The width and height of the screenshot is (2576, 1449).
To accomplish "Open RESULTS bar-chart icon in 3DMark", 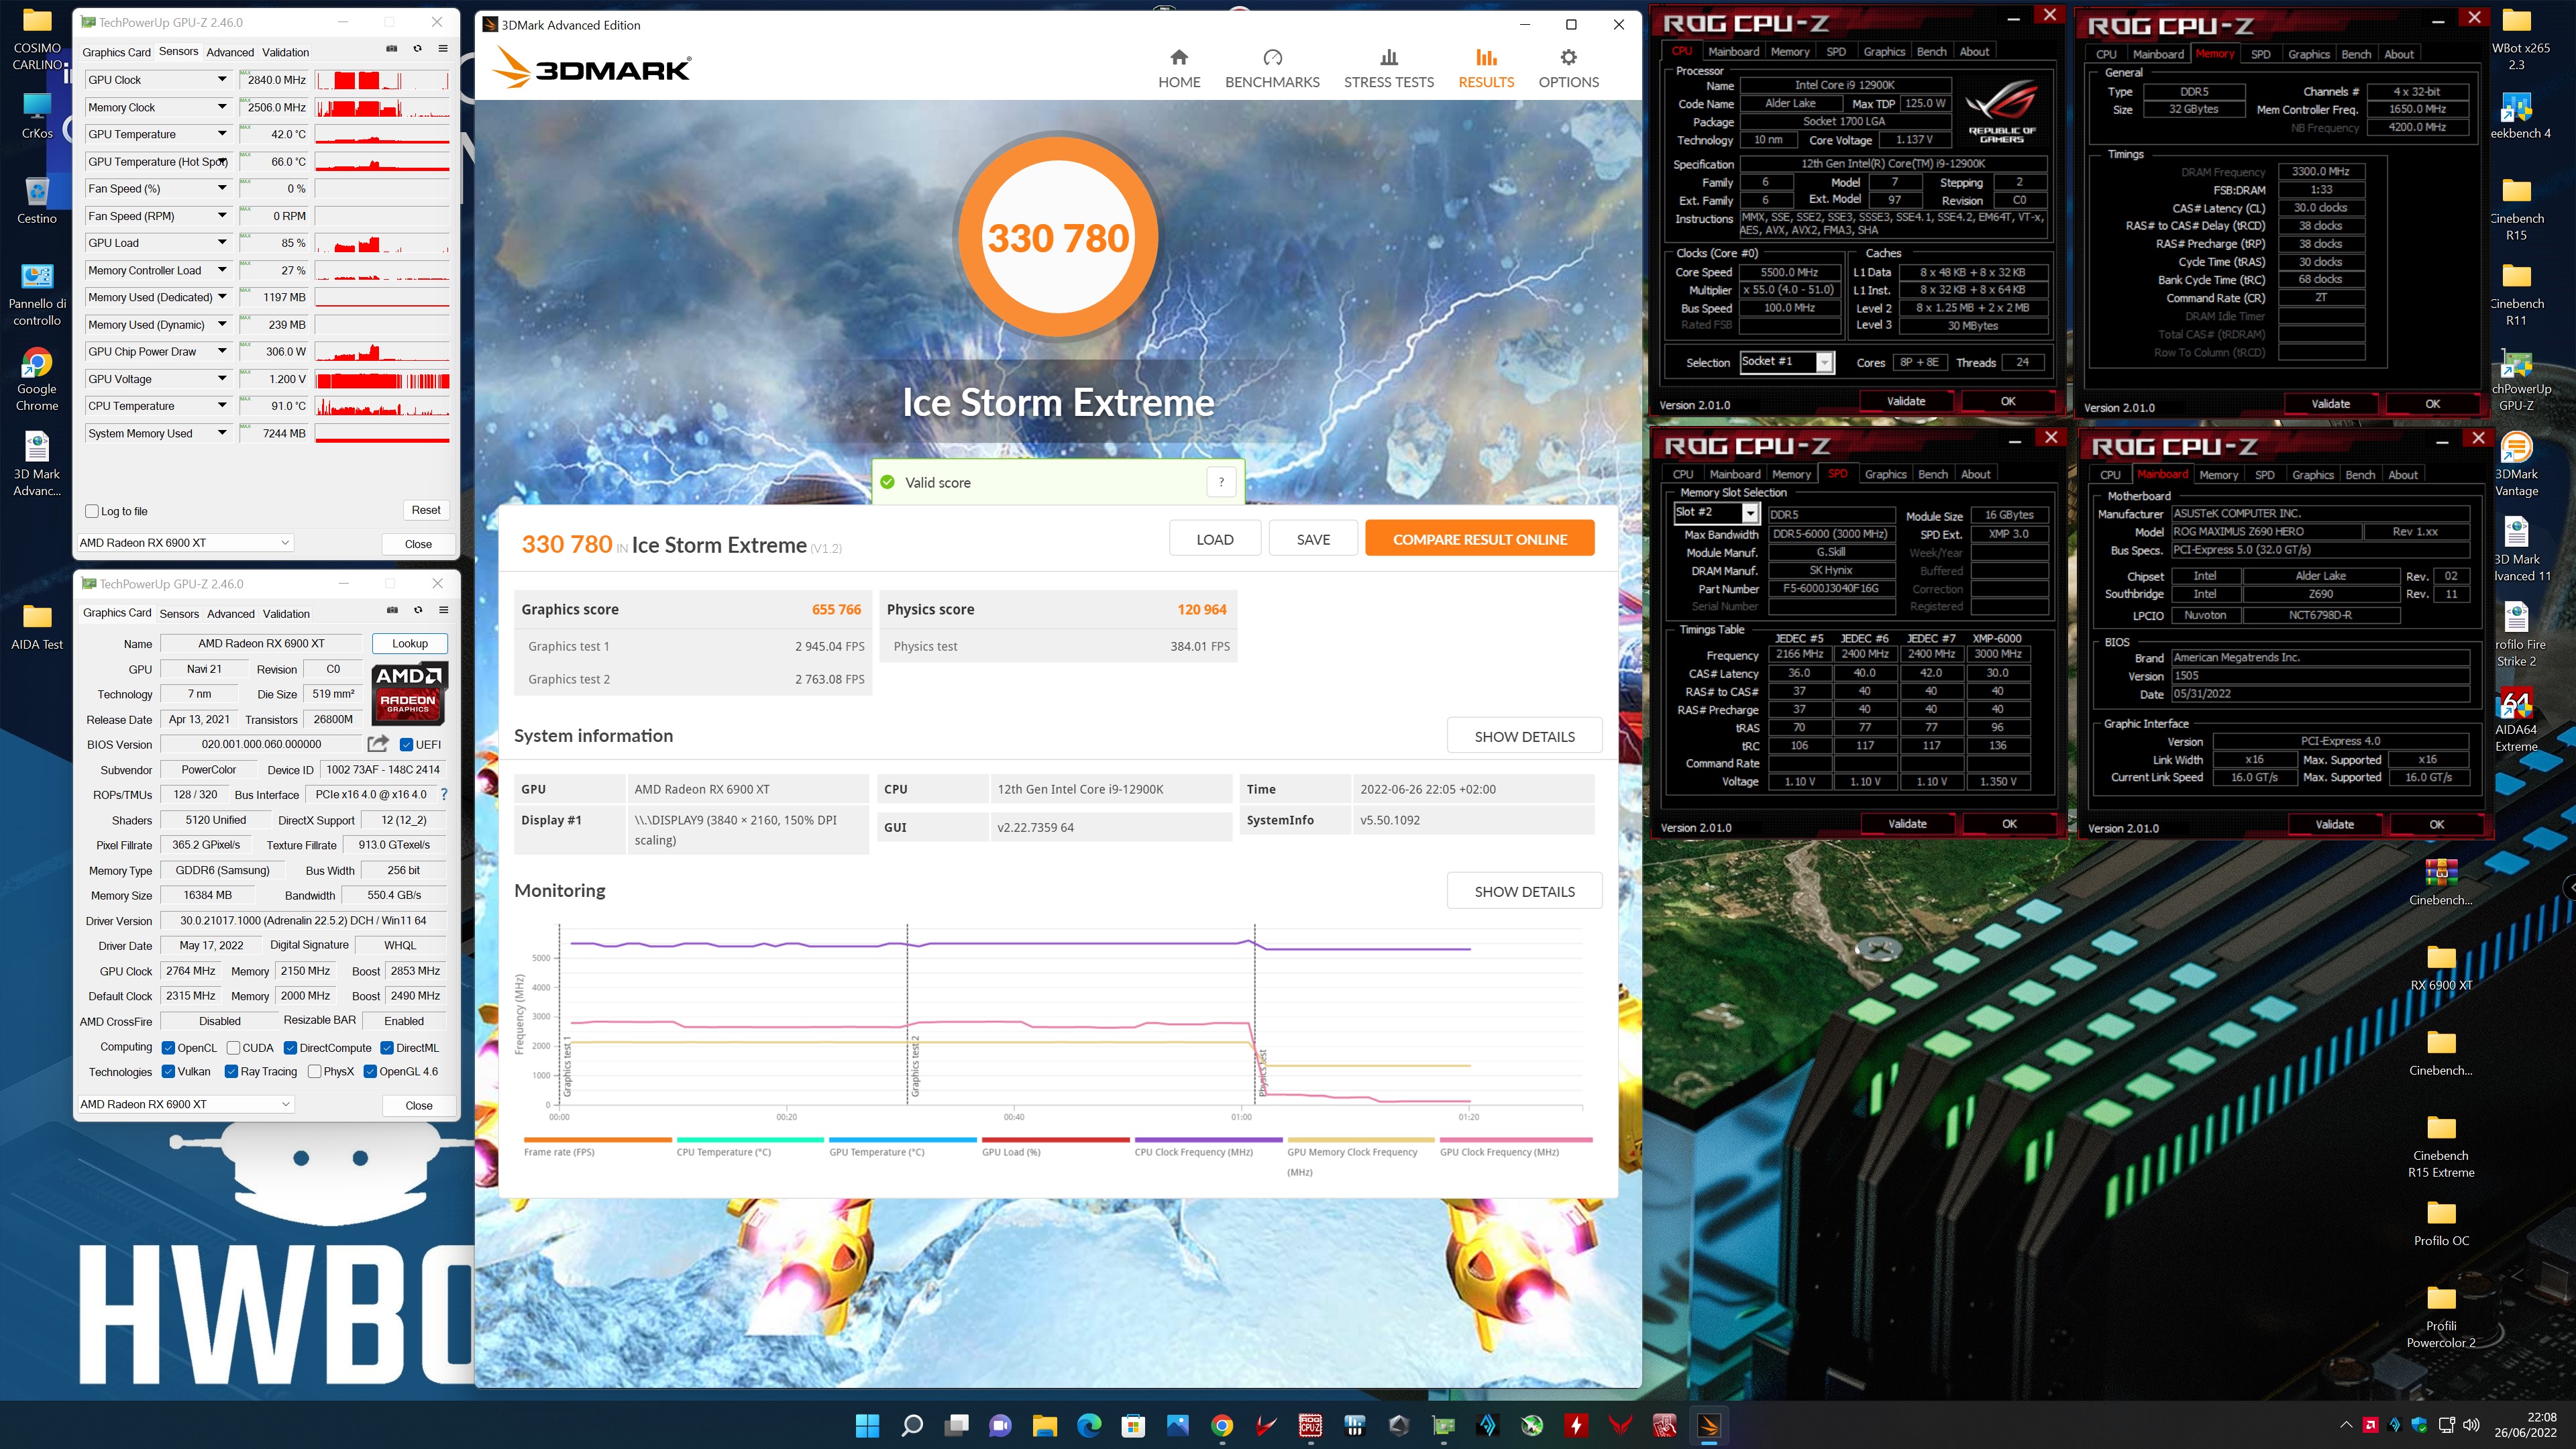I will [x=1486, y=58].
